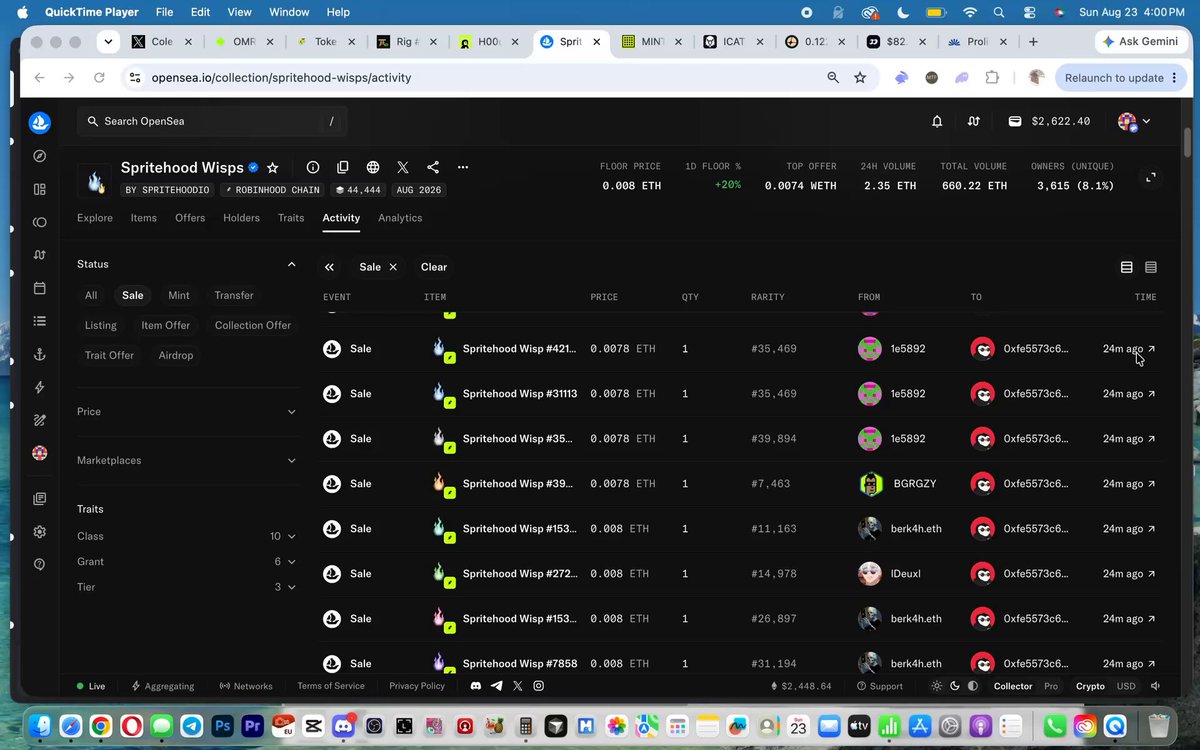The height and width of the screenshot is (750, 1200).
Task: Enable the Transfer status filter
Action: pos(234,295)
